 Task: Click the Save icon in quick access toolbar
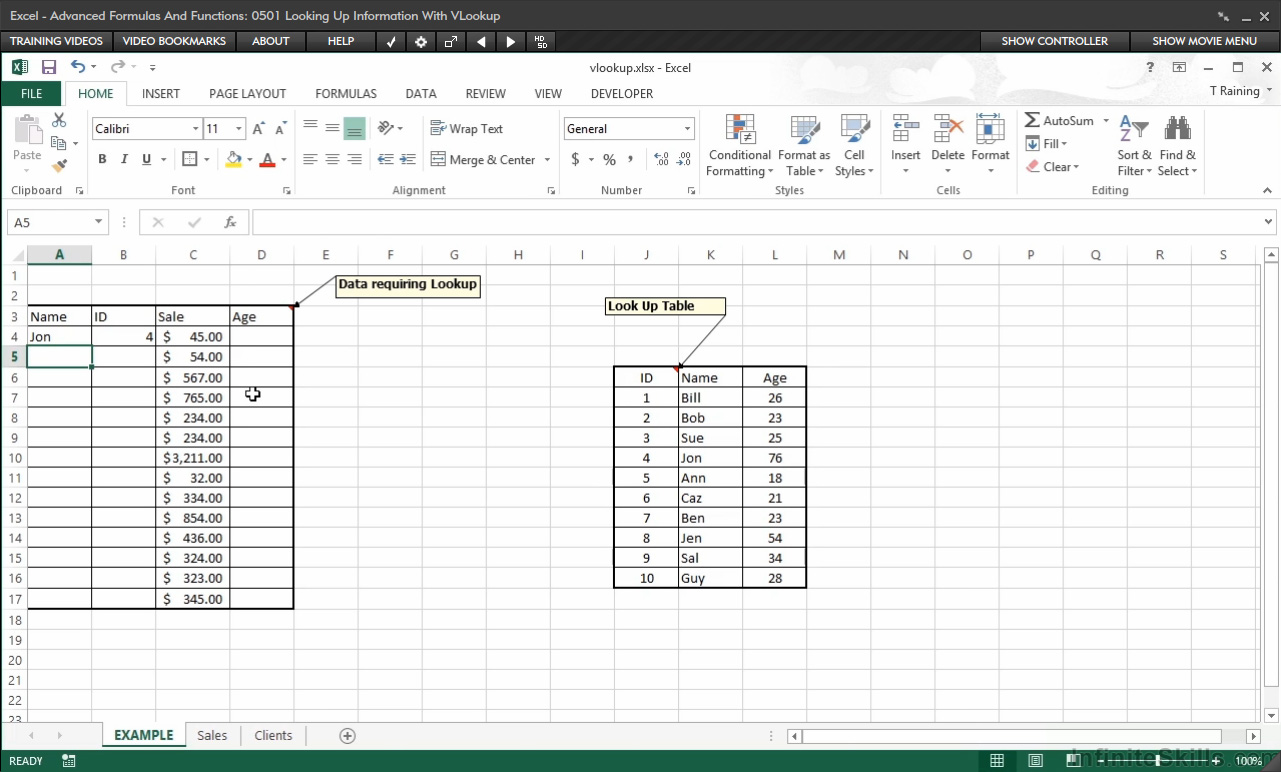(49, 67)
